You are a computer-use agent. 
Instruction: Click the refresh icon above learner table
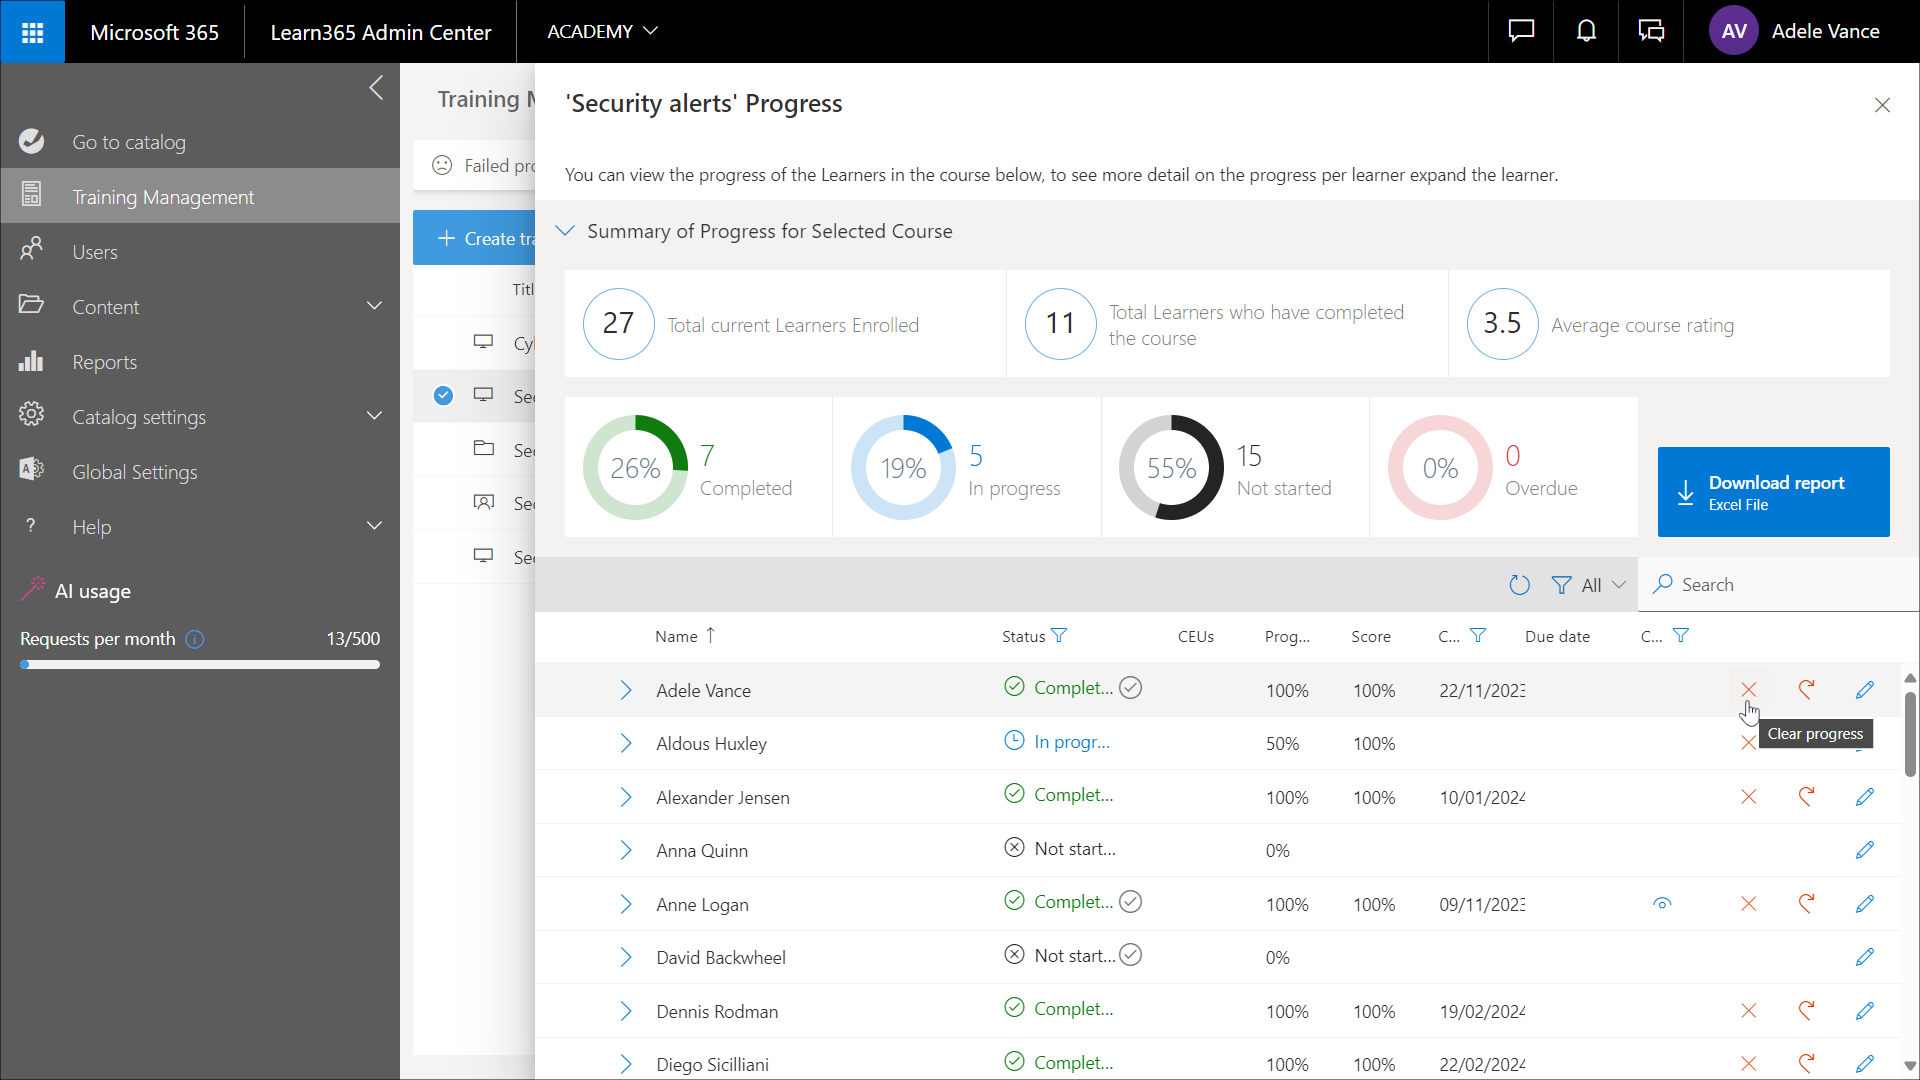click(1519, 585)
